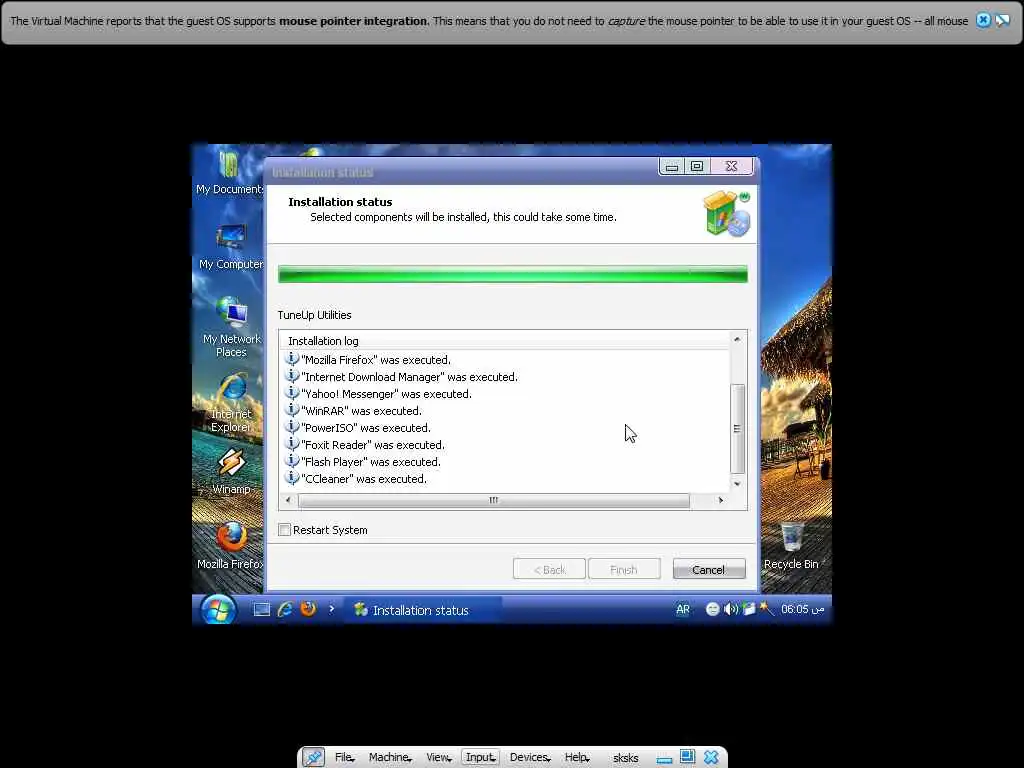Screen dimensions: 1024x768
Task: Click the AR language indicator
Action: [x=682, y=609]
